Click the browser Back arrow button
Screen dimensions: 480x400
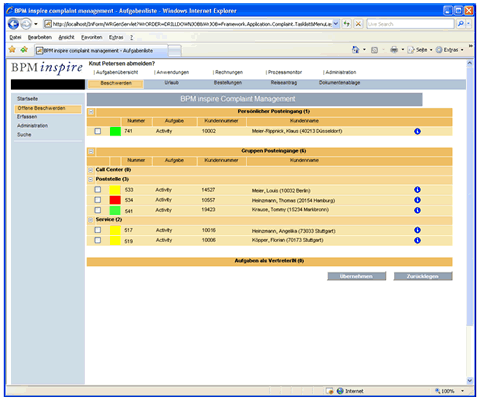(x=13, y=24)
